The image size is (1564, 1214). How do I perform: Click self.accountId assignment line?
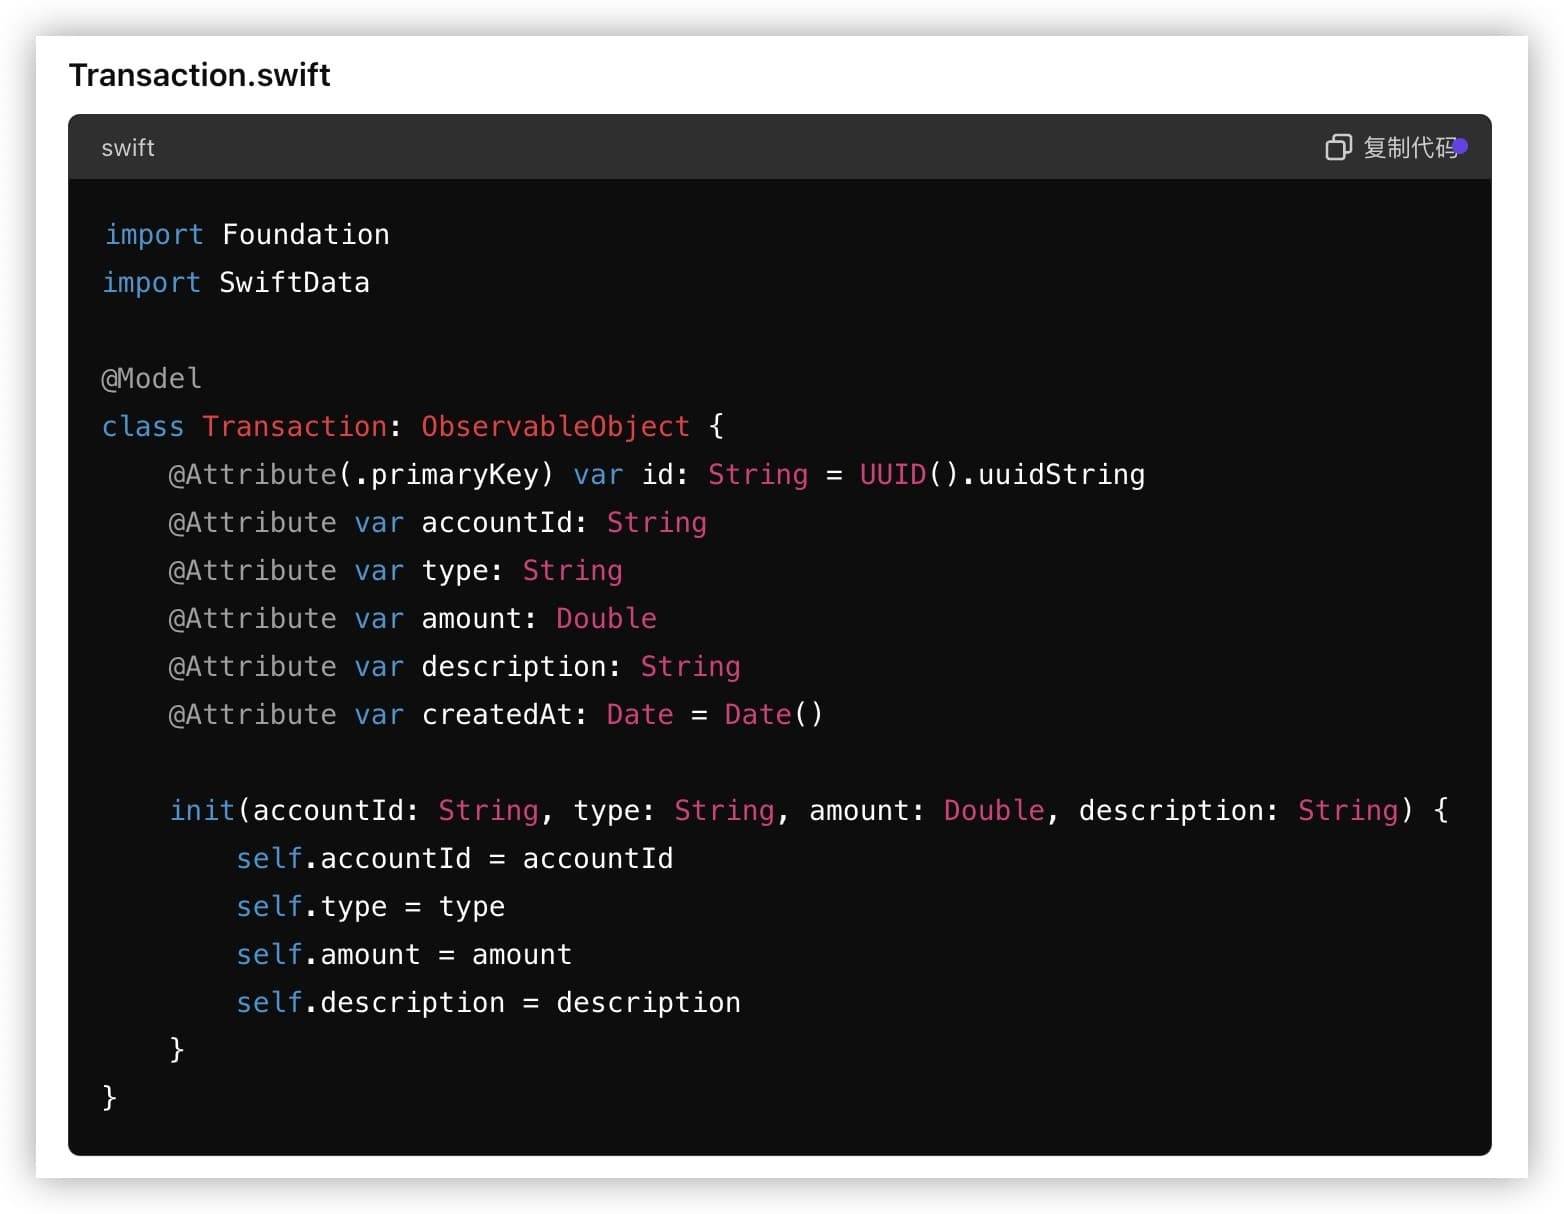tap(454, 858)
